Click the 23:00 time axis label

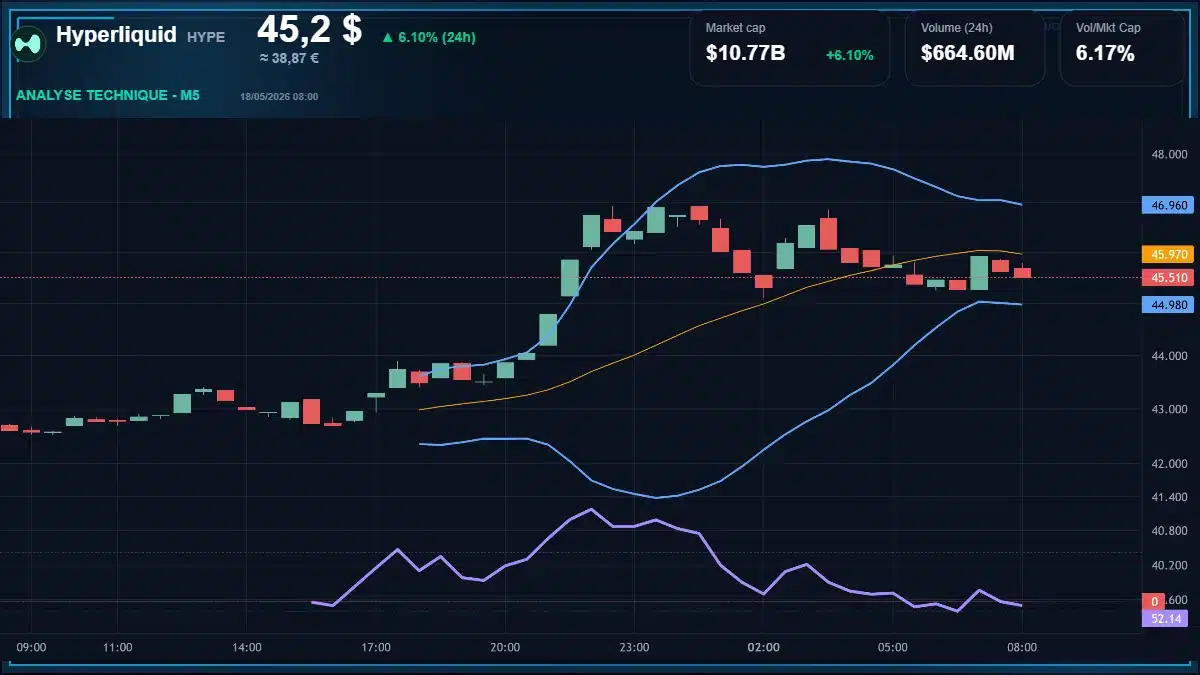pos(634,647)
